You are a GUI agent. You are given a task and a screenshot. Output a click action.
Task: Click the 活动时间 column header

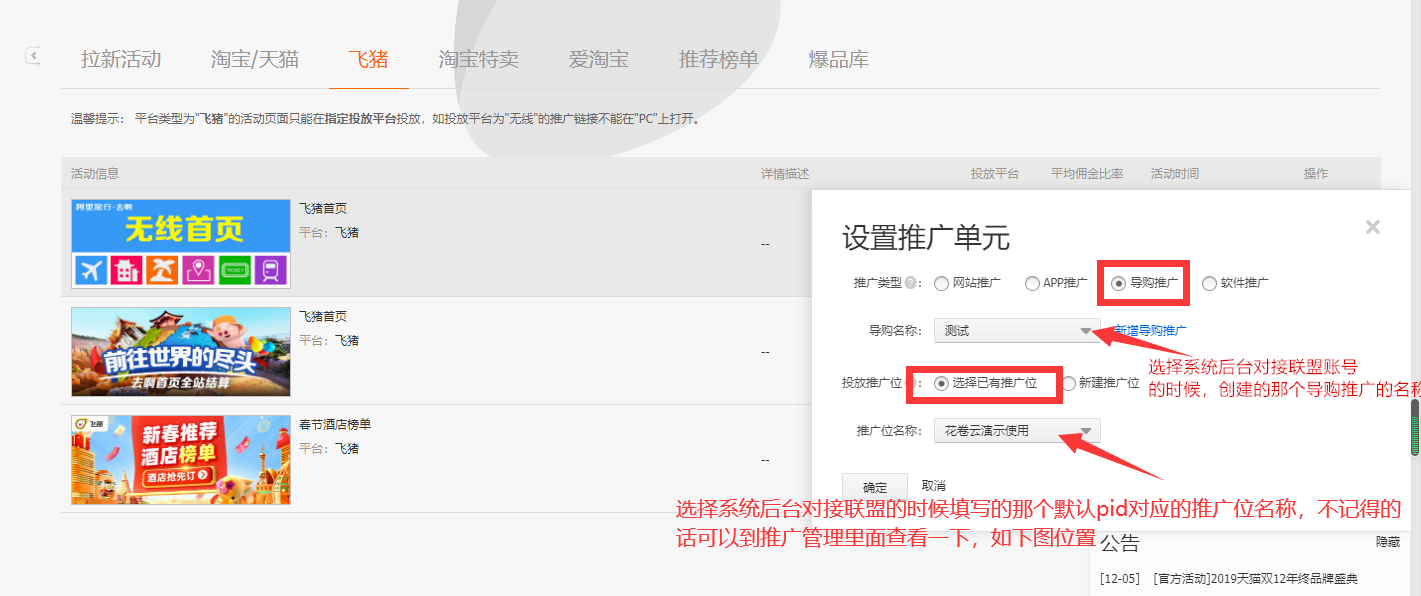point(1175,173)
